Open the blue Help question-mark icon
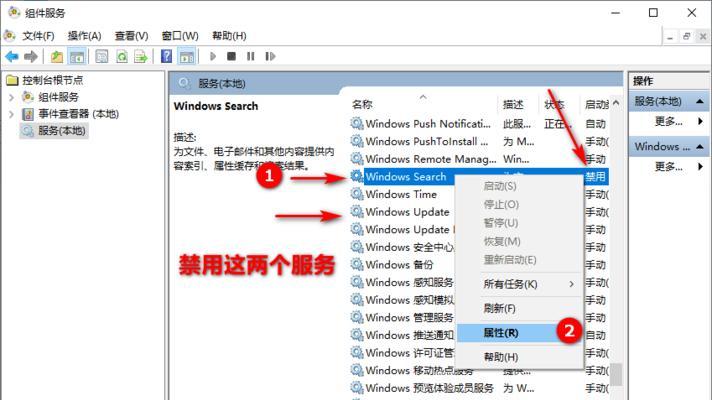The width and height of the screenshot is (712, 400). tap(167, 57)
